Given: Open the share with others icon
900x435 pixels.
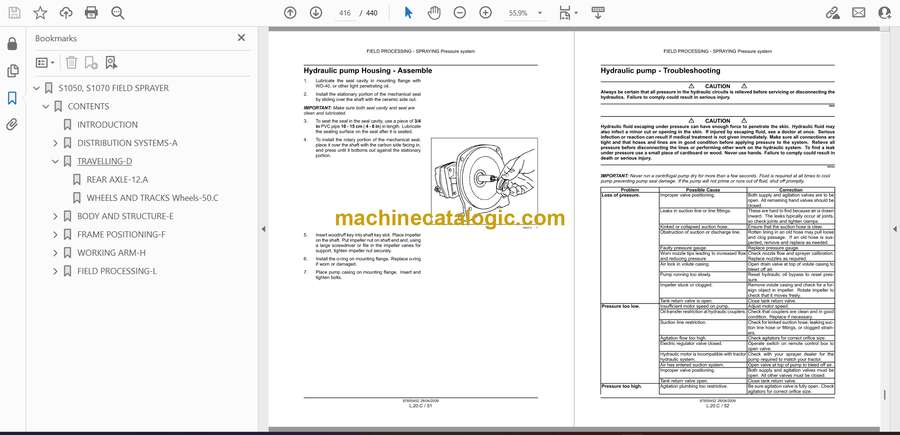Looking at the screenshot, I should coord(885,13).
